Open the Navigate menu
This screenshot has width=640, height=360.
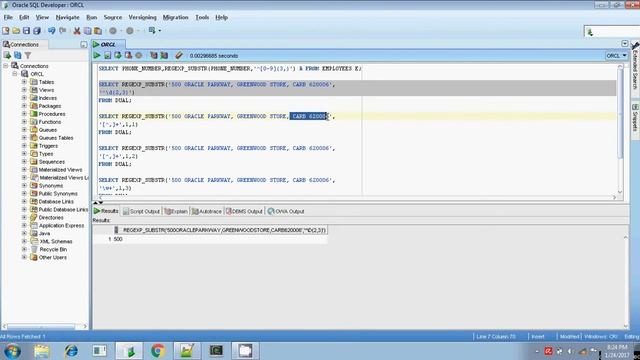pyautogui.click(x=67, y=18)
